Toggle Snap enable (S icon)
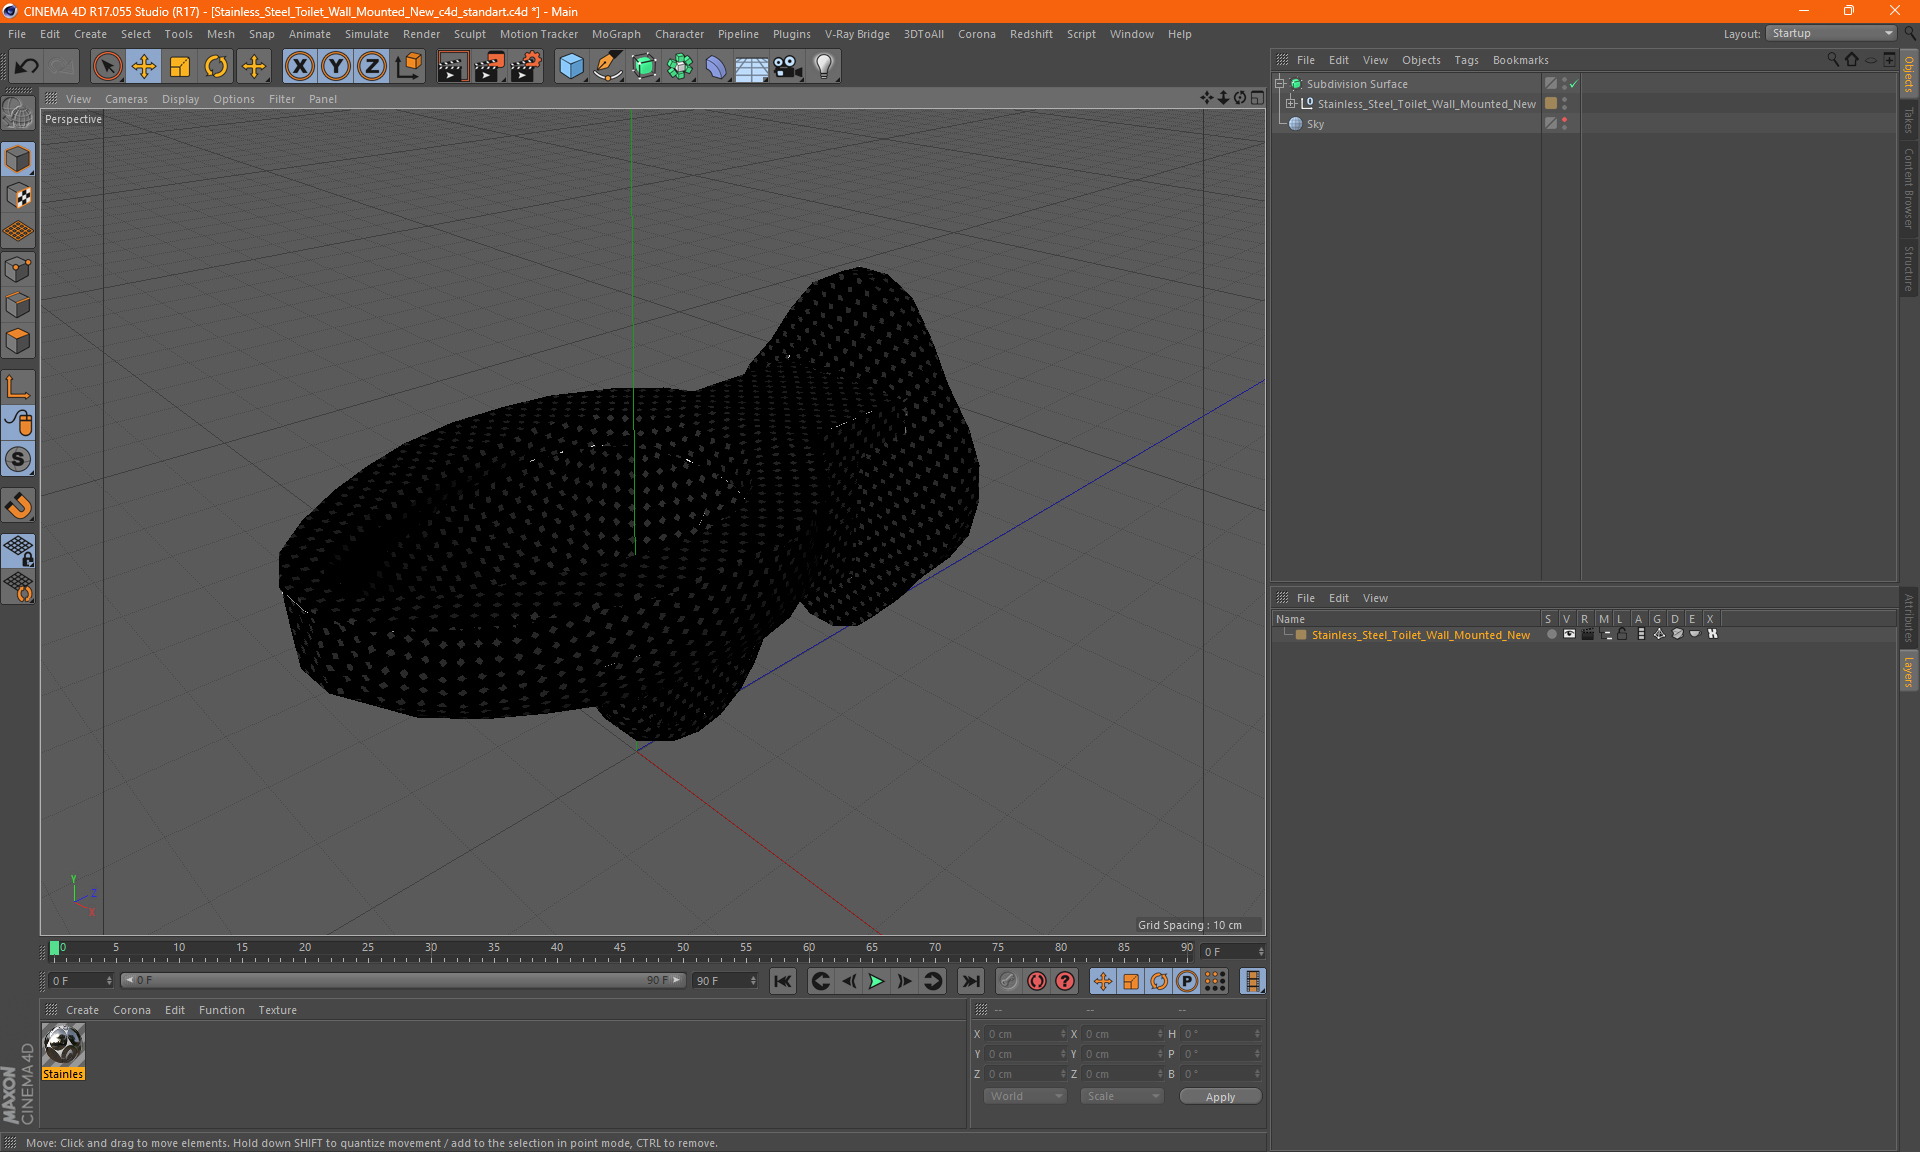1920x1152 pixels. click(18, 459)
